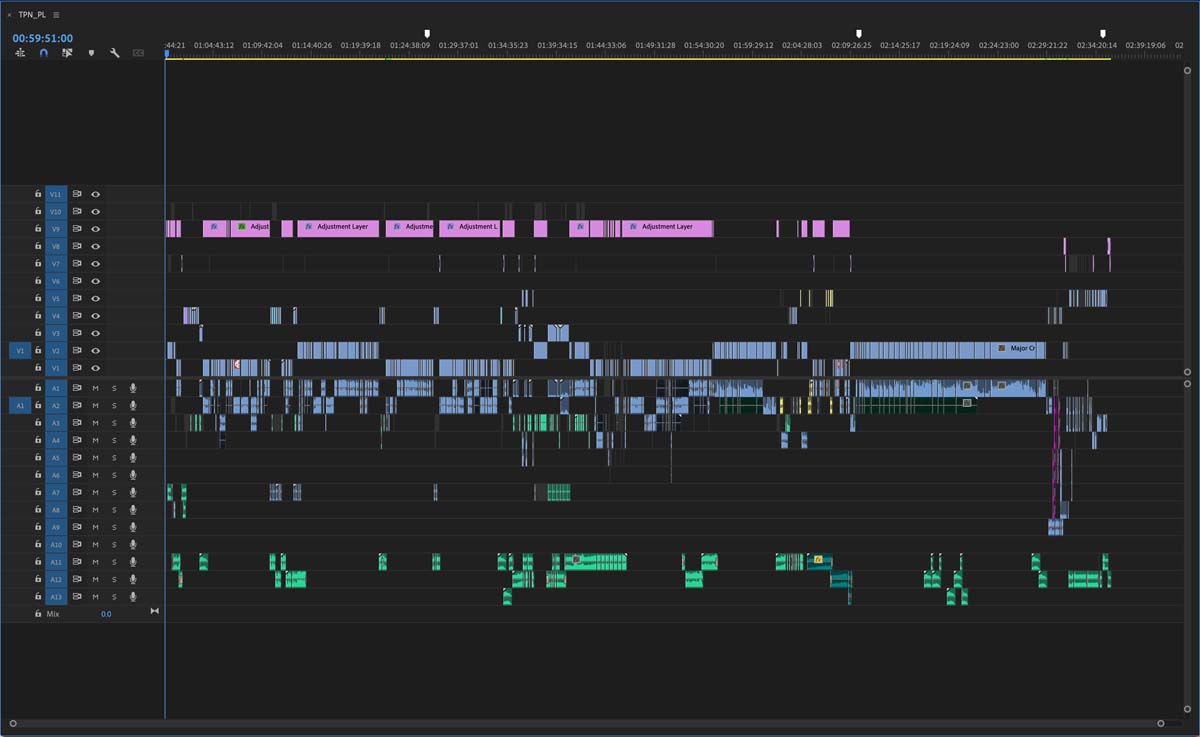Screen dimensions: 1200x737
Task: Target track V5 by its label
Action: [x=56, y=299]
